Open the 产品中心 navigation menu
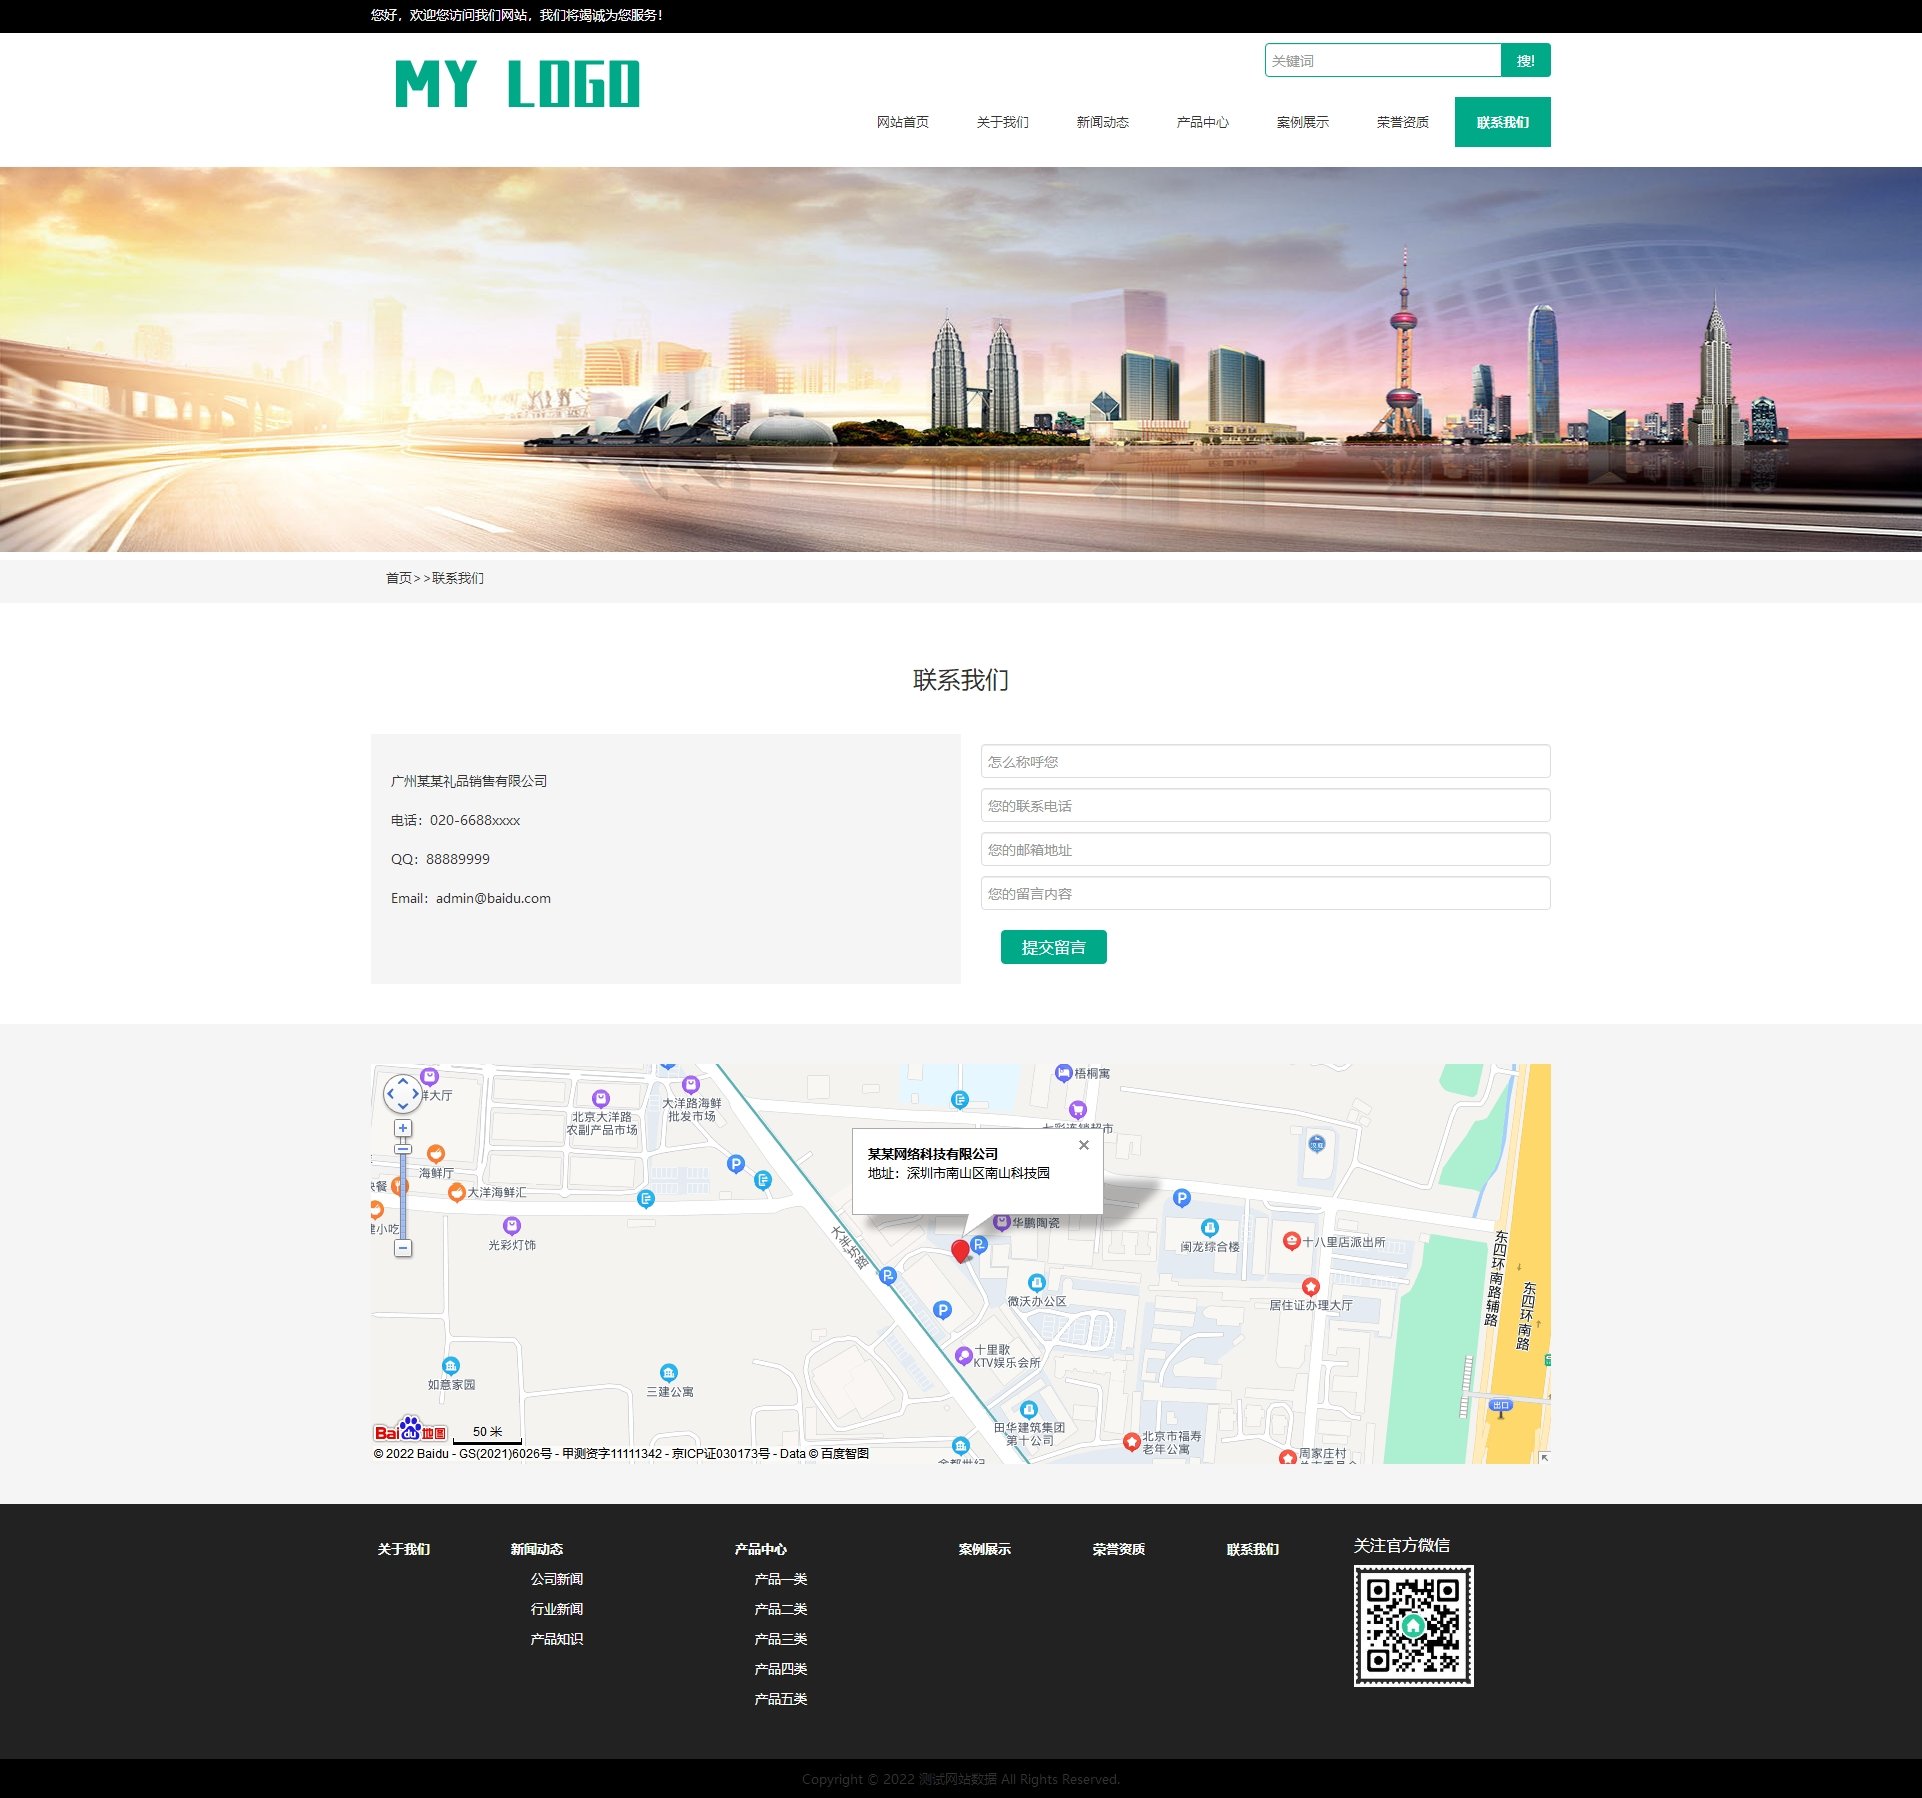1922x1798 pixels. [1202, 122]
